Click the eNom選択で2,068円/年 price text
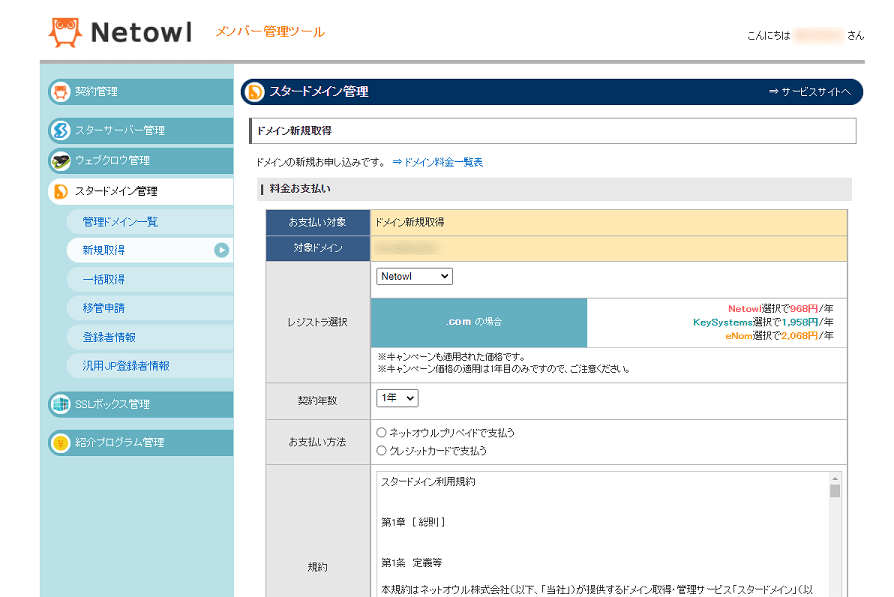The image size is (894, 597). click(779, 336)
